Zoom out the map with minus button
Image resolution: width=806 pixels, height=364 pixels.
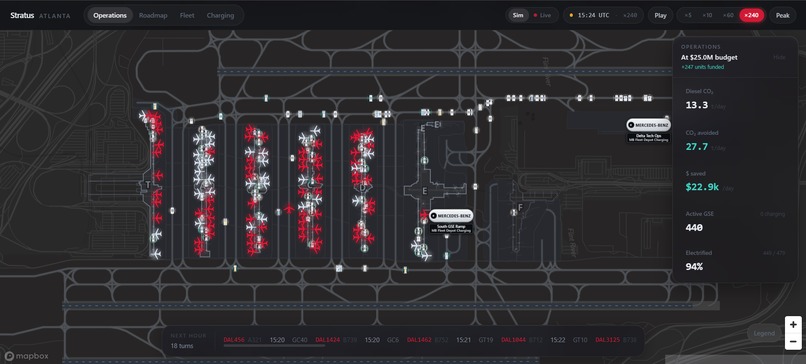pos(793,341)
